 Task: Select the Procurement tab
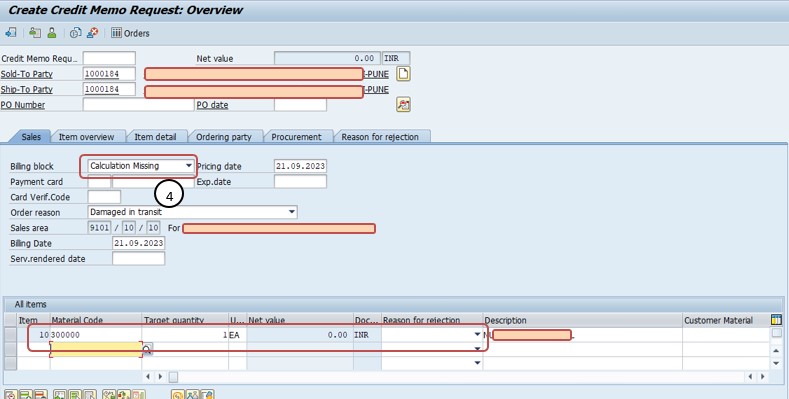(x=296, y=136)
